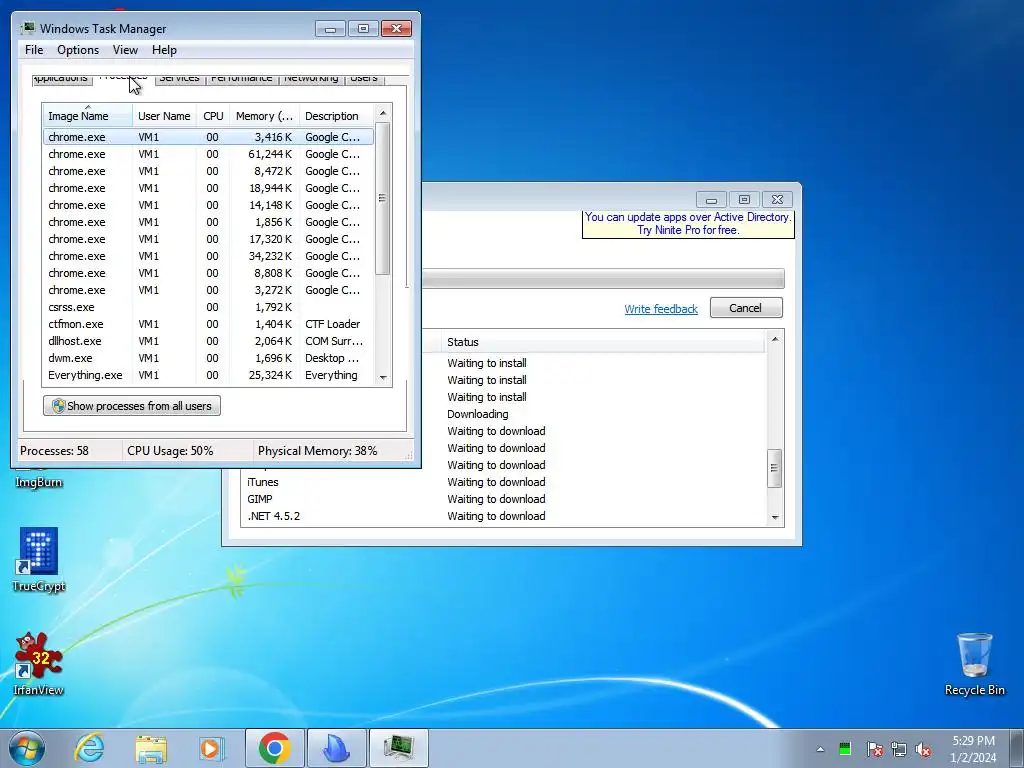Click the Ninite installation progress bar
The image size is (1024, 768).
(602, 279)
